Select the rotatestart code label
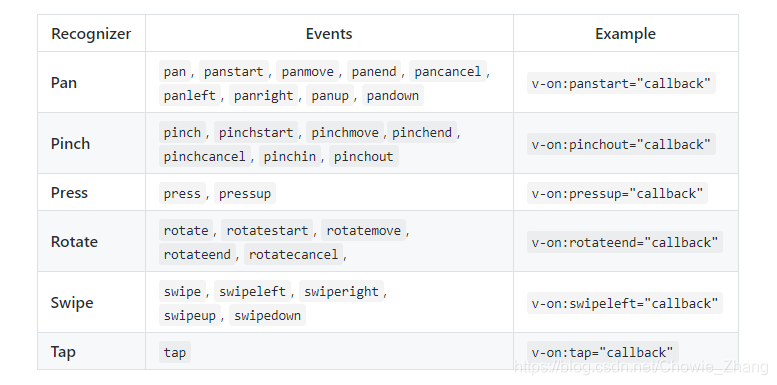The height and width of the screenshot is (385, 777). point(267,230)
